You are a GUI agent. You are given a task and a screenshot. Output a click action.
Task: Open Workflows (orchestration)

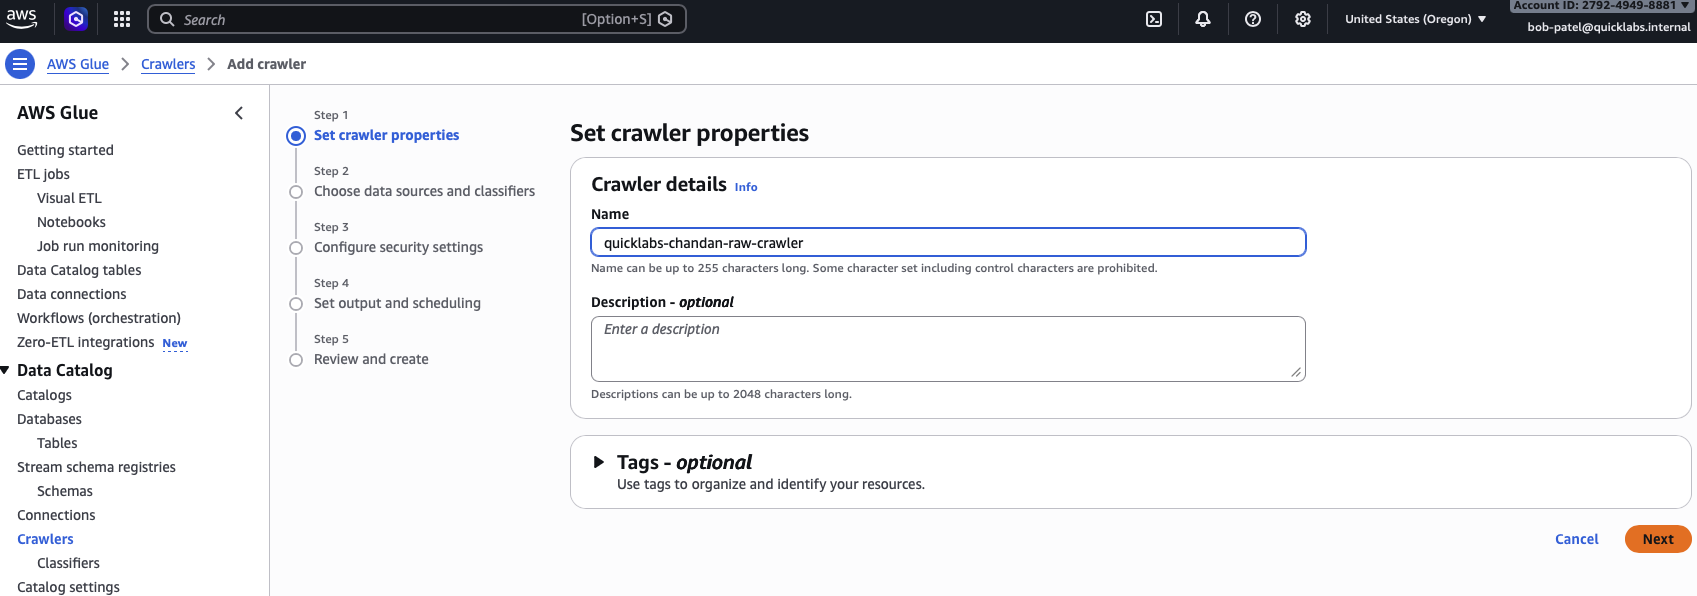tap(99, 318)
